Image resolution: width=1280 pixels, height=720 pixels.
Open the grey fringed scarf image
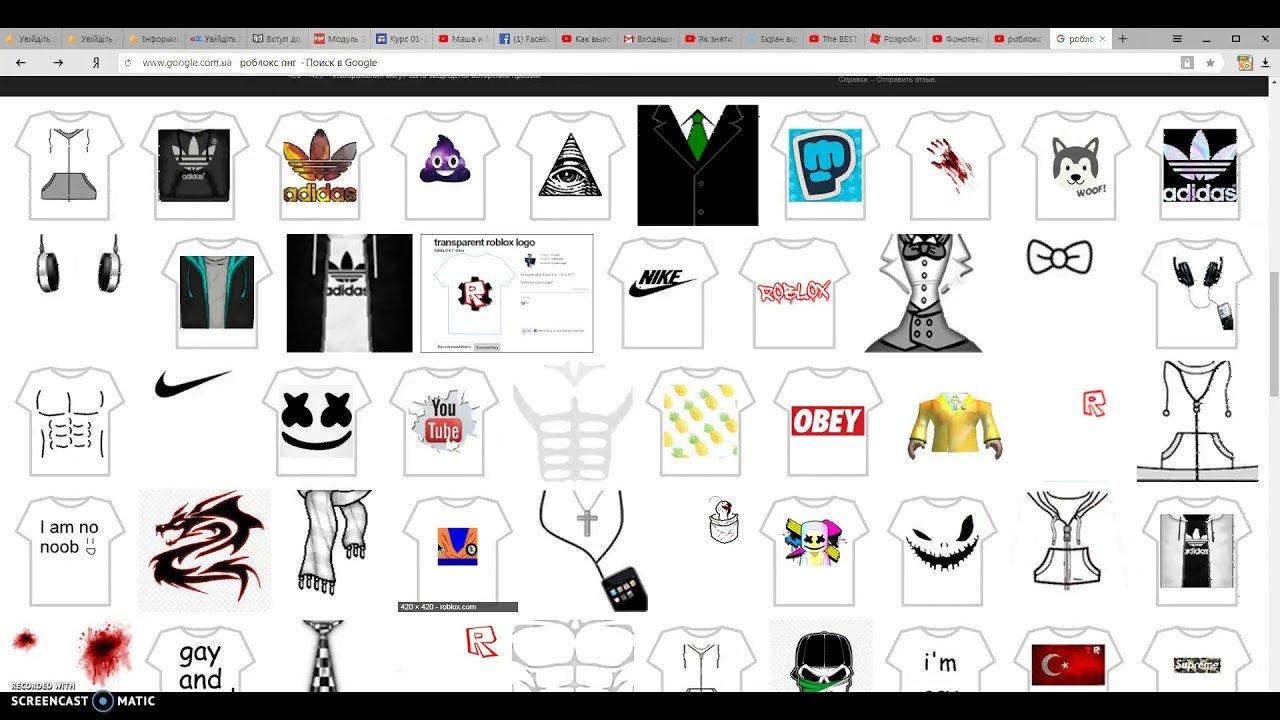[x=335, y=542]
